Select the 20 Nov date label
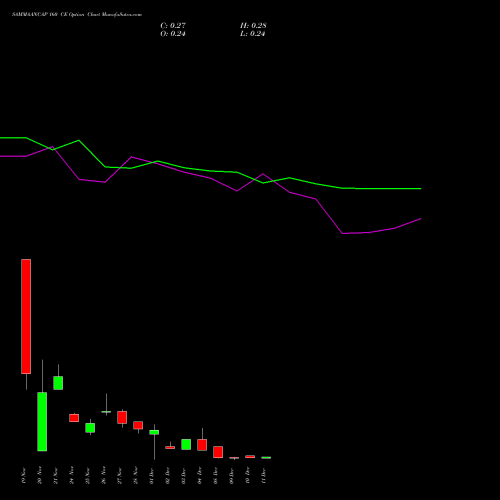This screenshot has width=500, height=500. [39, 476]
